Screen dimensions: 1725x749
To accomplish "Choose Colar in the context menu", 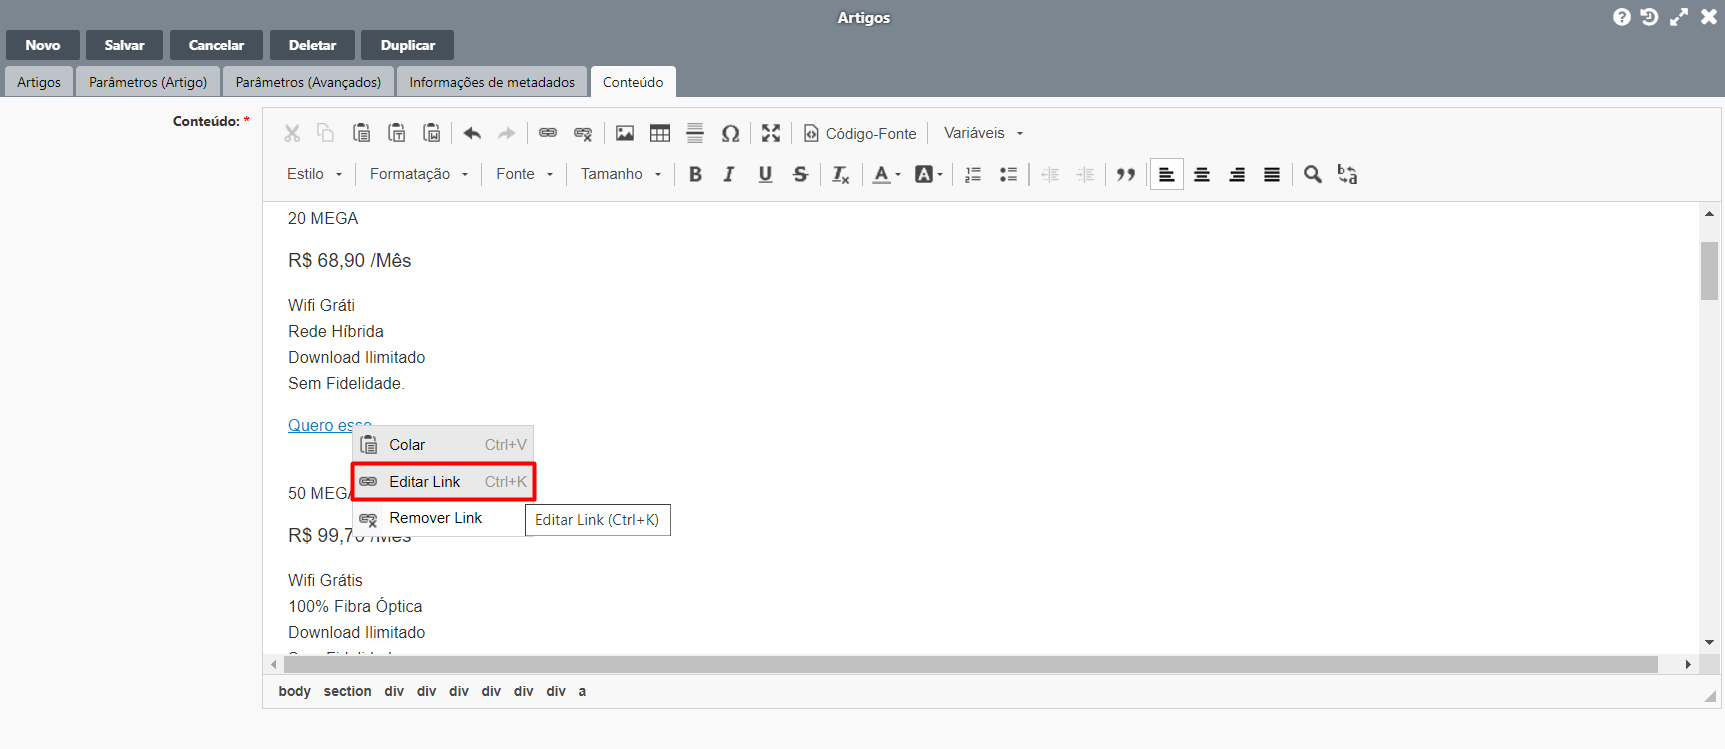I will (x=443, y=445).
